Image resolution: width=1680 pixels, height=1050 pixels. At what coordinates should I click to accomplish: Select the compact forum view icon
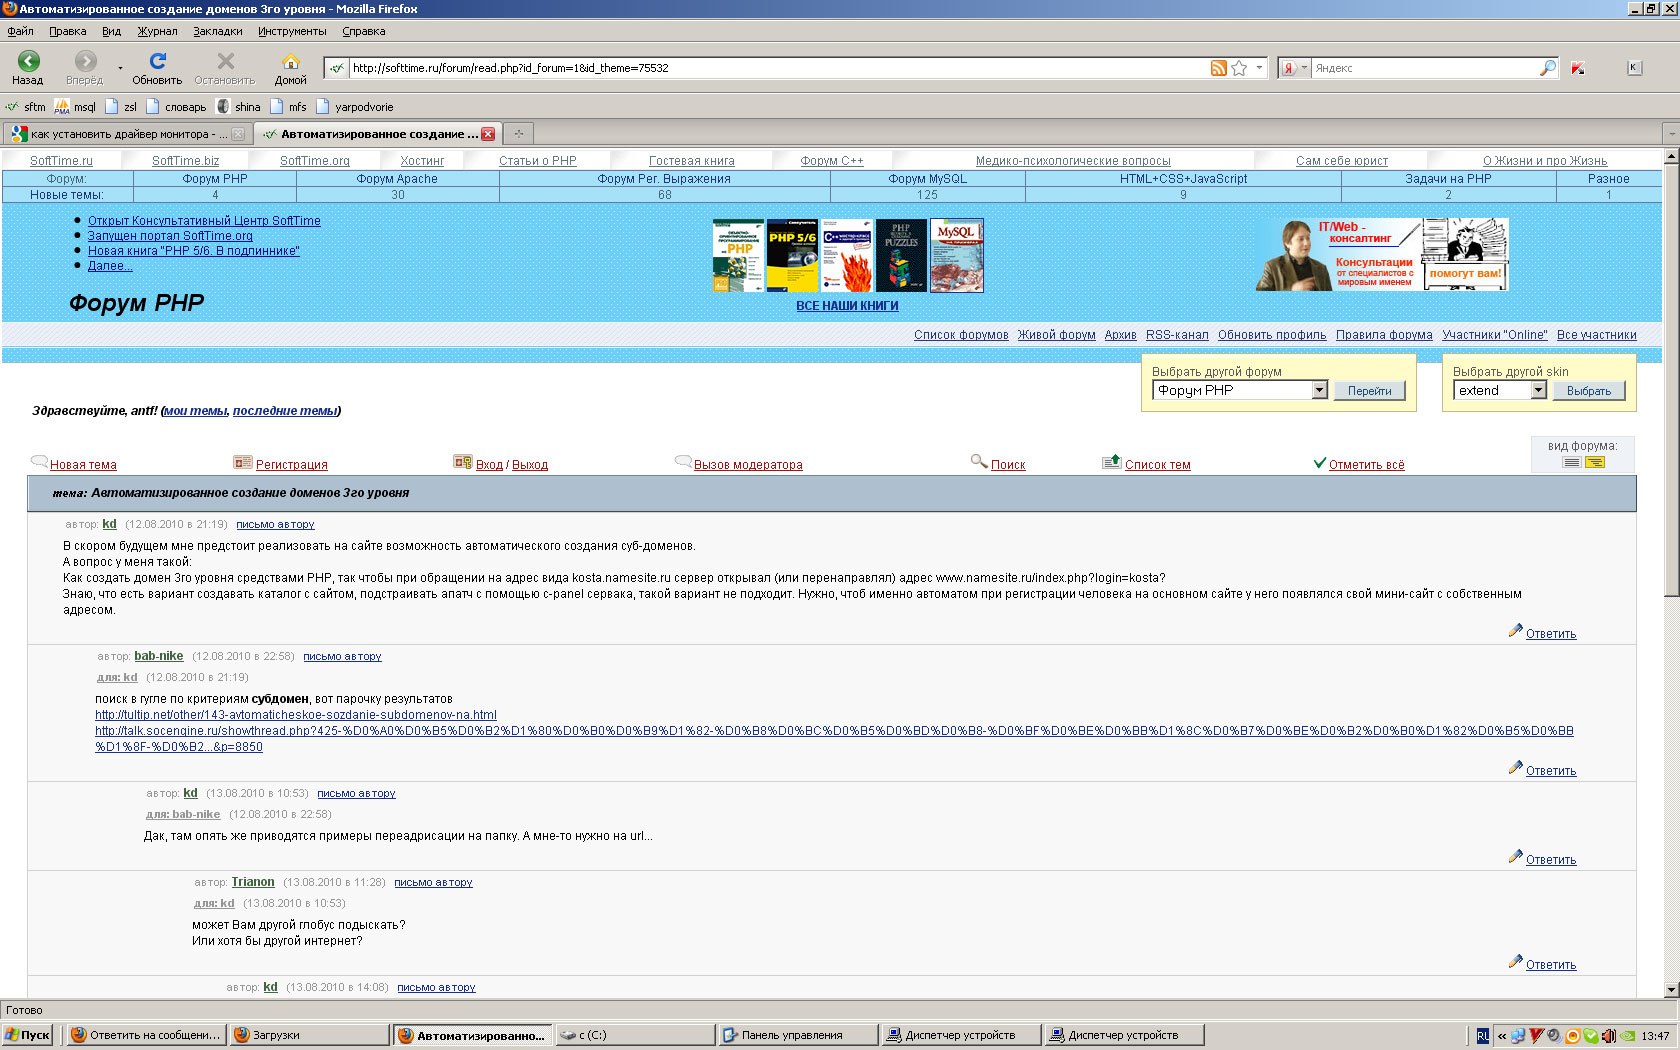(x=1571, y=462)
